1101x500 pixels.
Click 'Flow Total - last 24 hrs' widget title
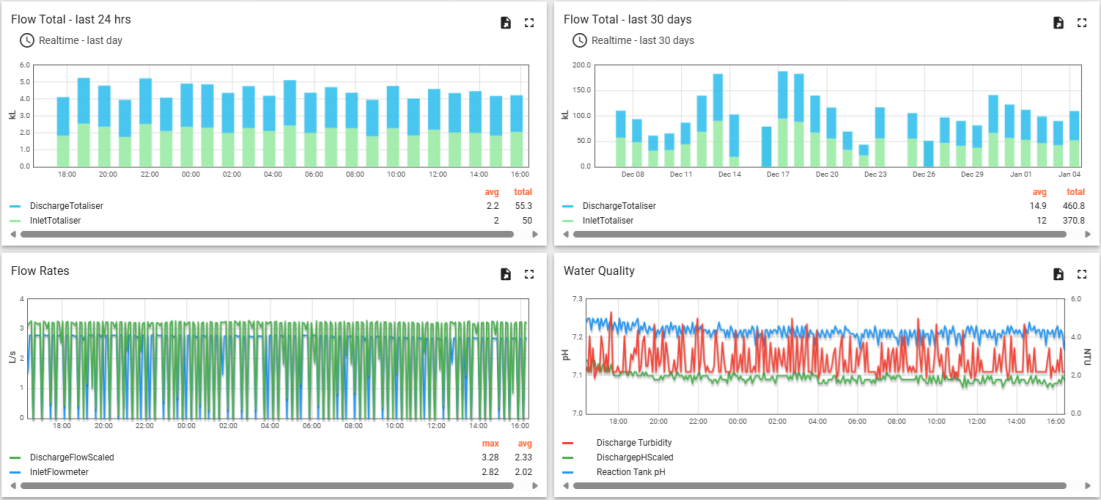(x=71, y=20)
